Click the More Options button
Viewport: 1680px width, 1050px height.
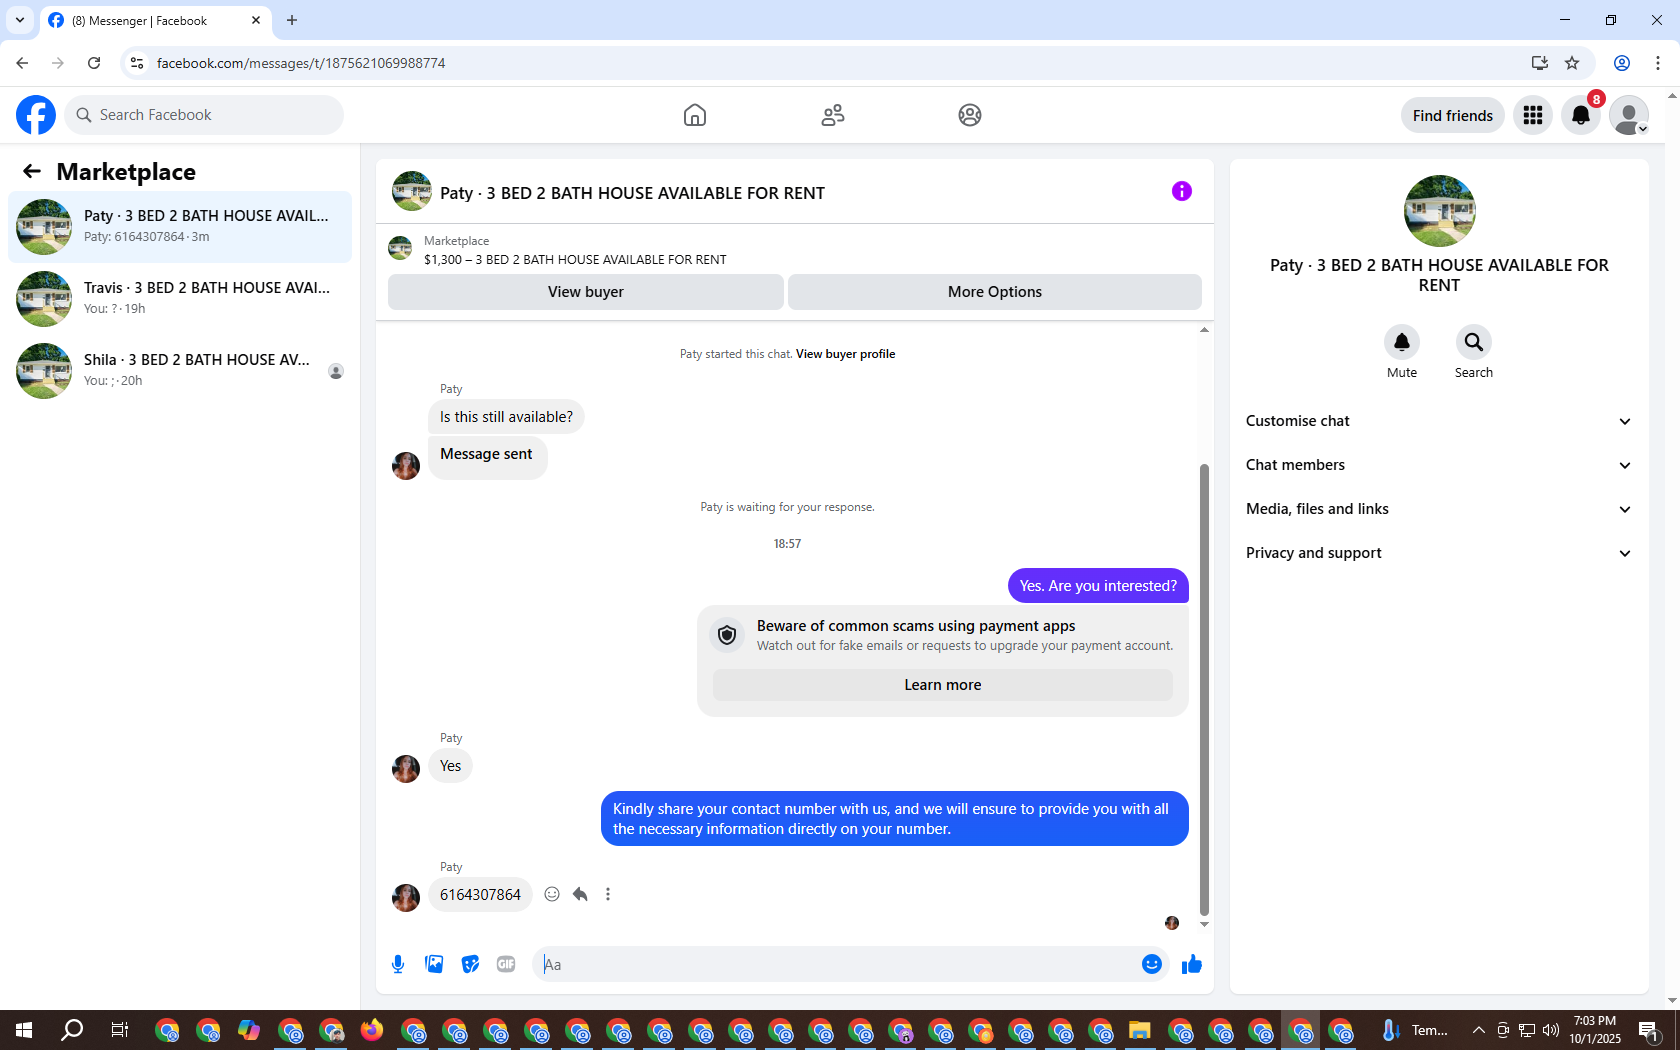pyautogui.click(x=995, y=292)
